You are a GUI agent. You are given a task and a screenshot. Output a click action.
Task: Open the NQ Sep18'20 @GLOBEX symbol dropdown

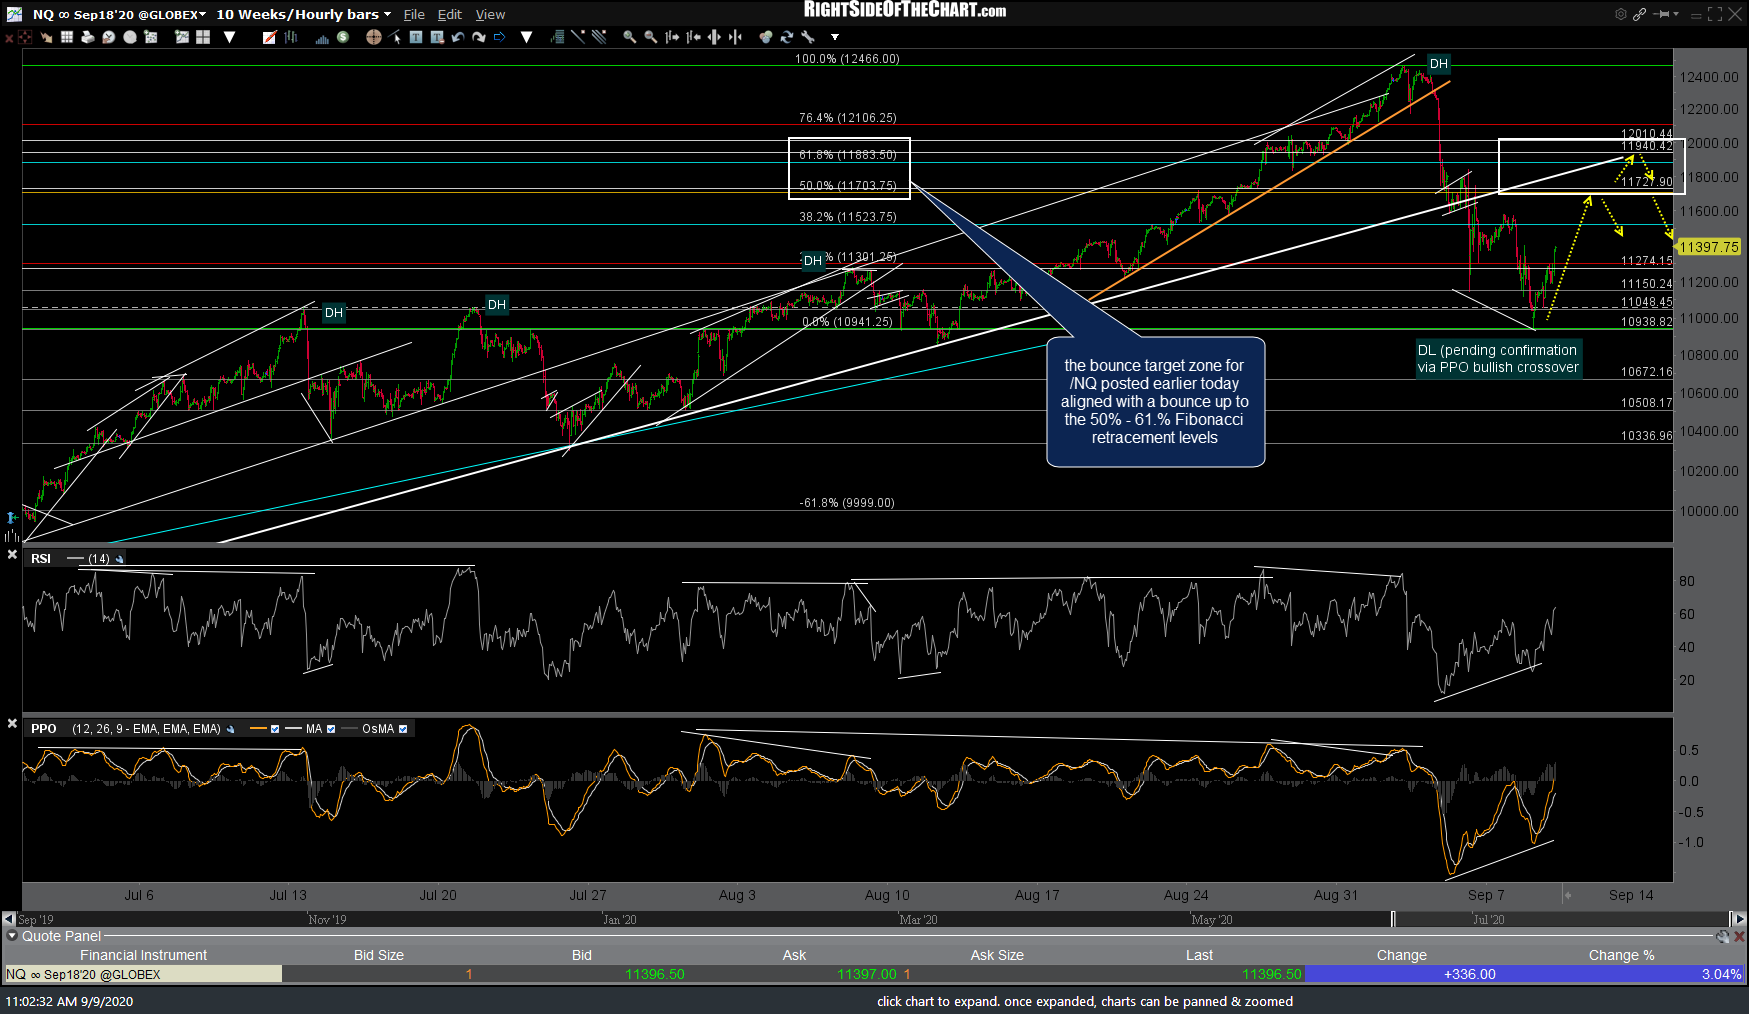click(x=202, y=15)
